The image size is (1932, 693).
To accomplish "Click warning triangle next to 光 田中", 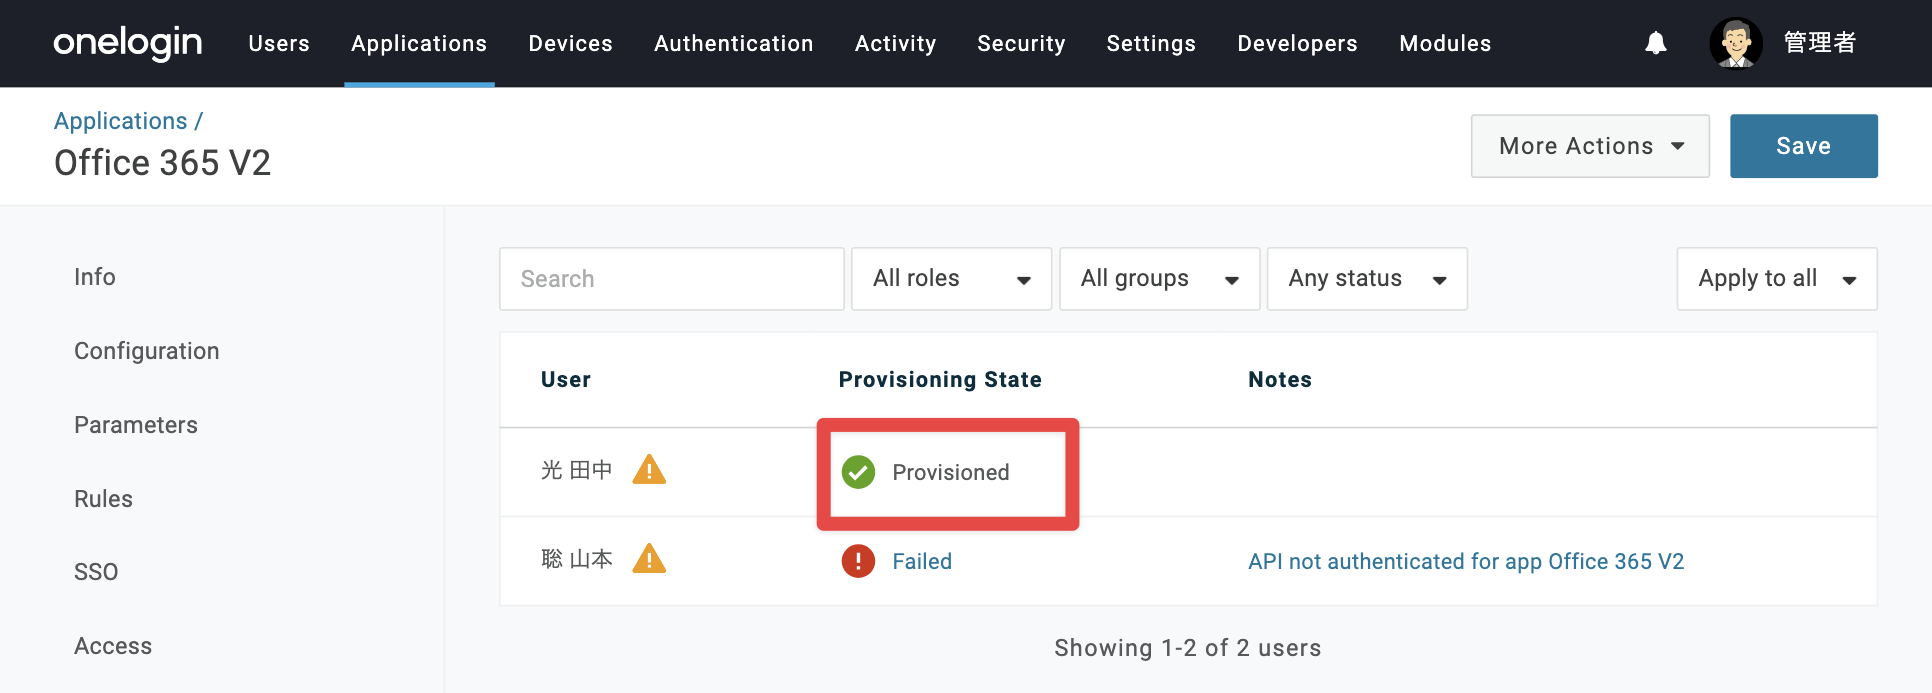I will pyautogui.click(x=649, y=469).
